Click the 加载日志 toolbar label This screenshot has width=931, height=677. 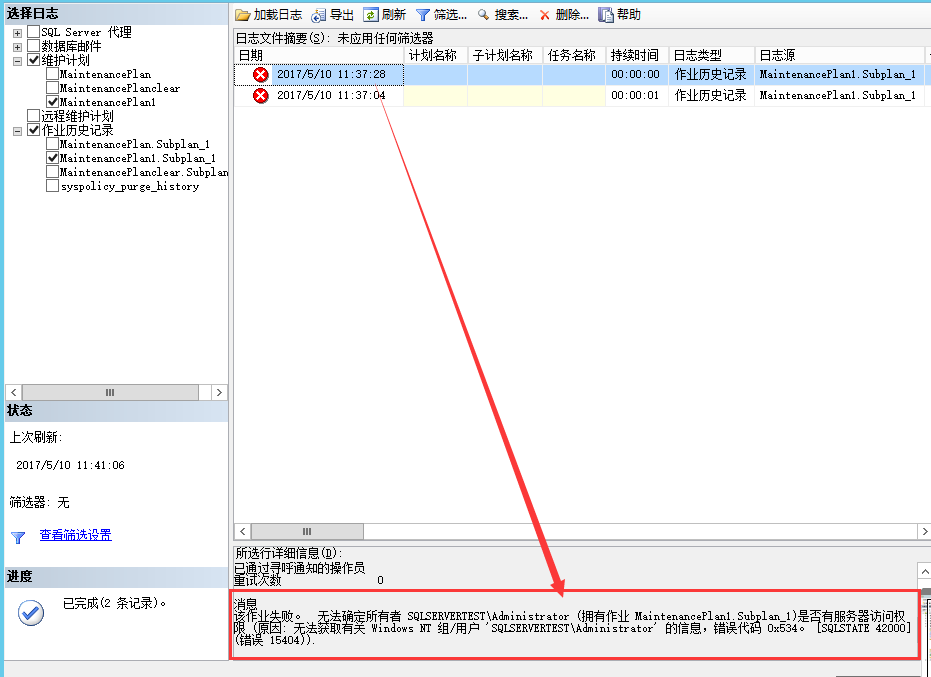tap(278, 15)
